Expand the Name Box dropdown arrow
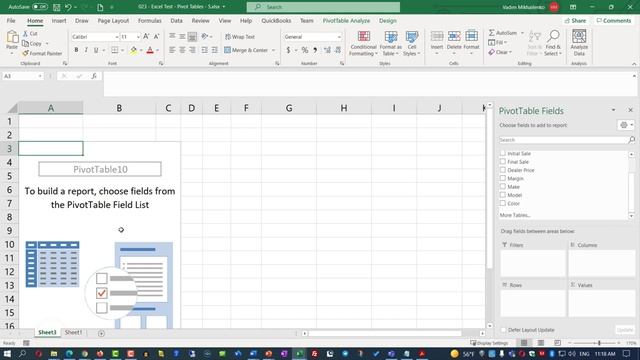 click(x=40, y=76)
